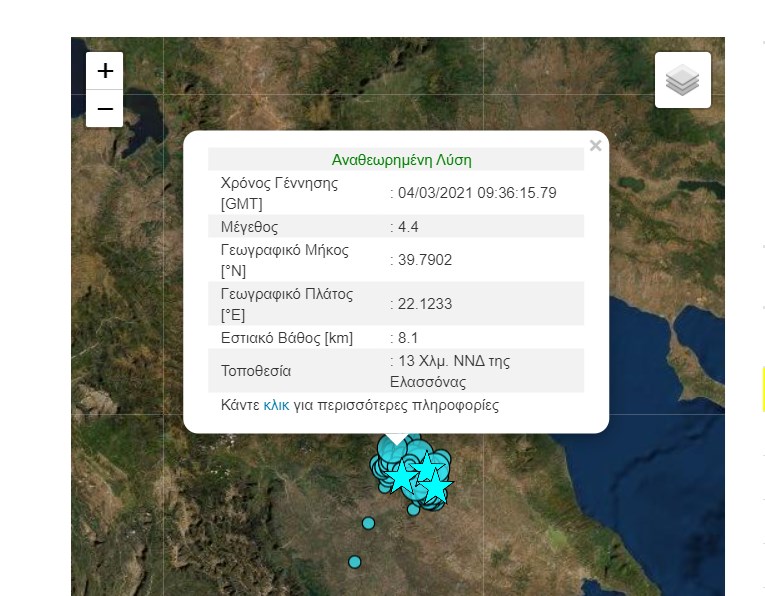The image size is (765, 596).
Task: Click the magnitude value 4.4
Action: pyautogui.click(x=408, y=227)
